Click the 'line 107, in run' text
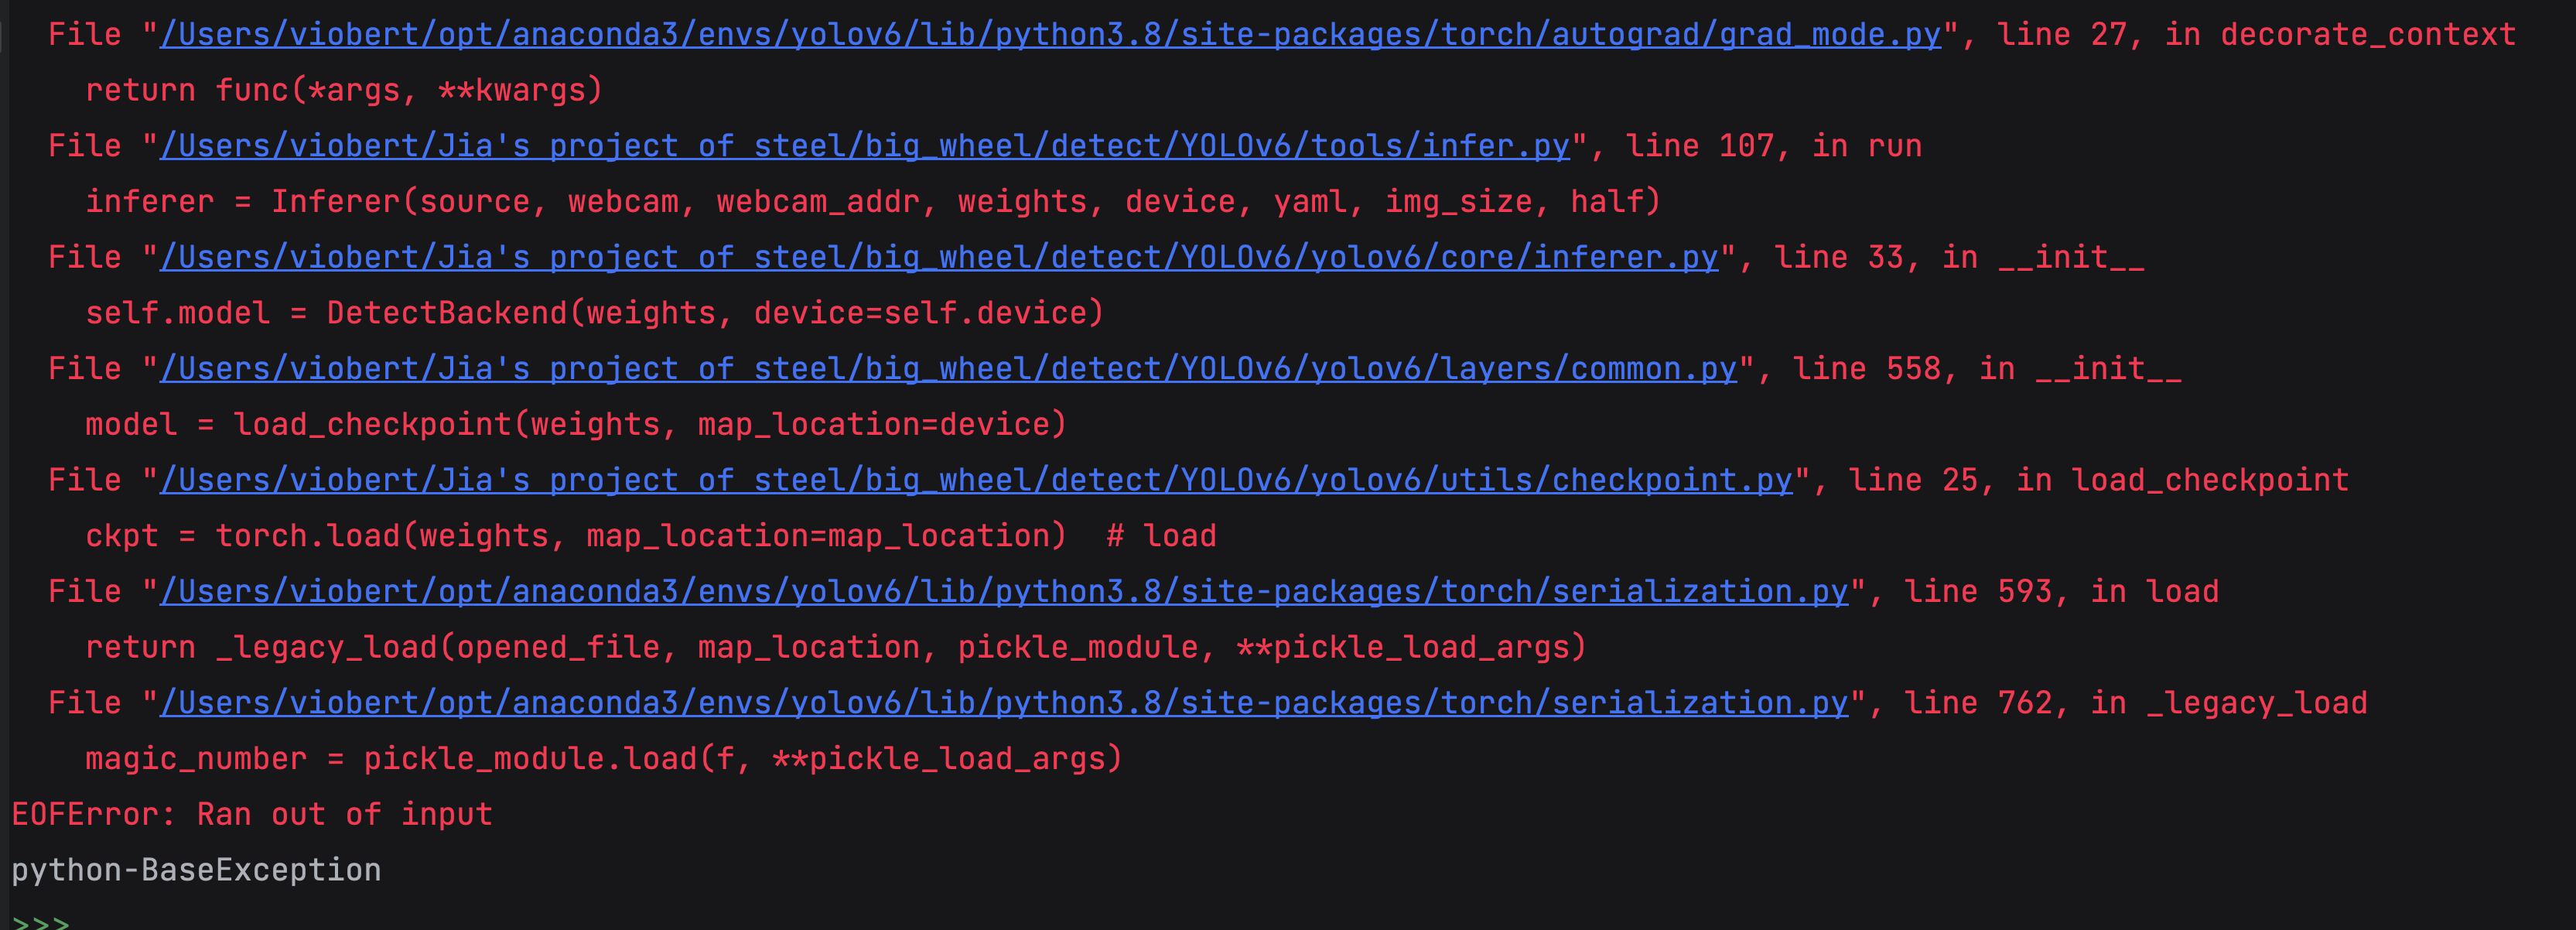Screen dimensions: 2576x930 point(1773,147)
